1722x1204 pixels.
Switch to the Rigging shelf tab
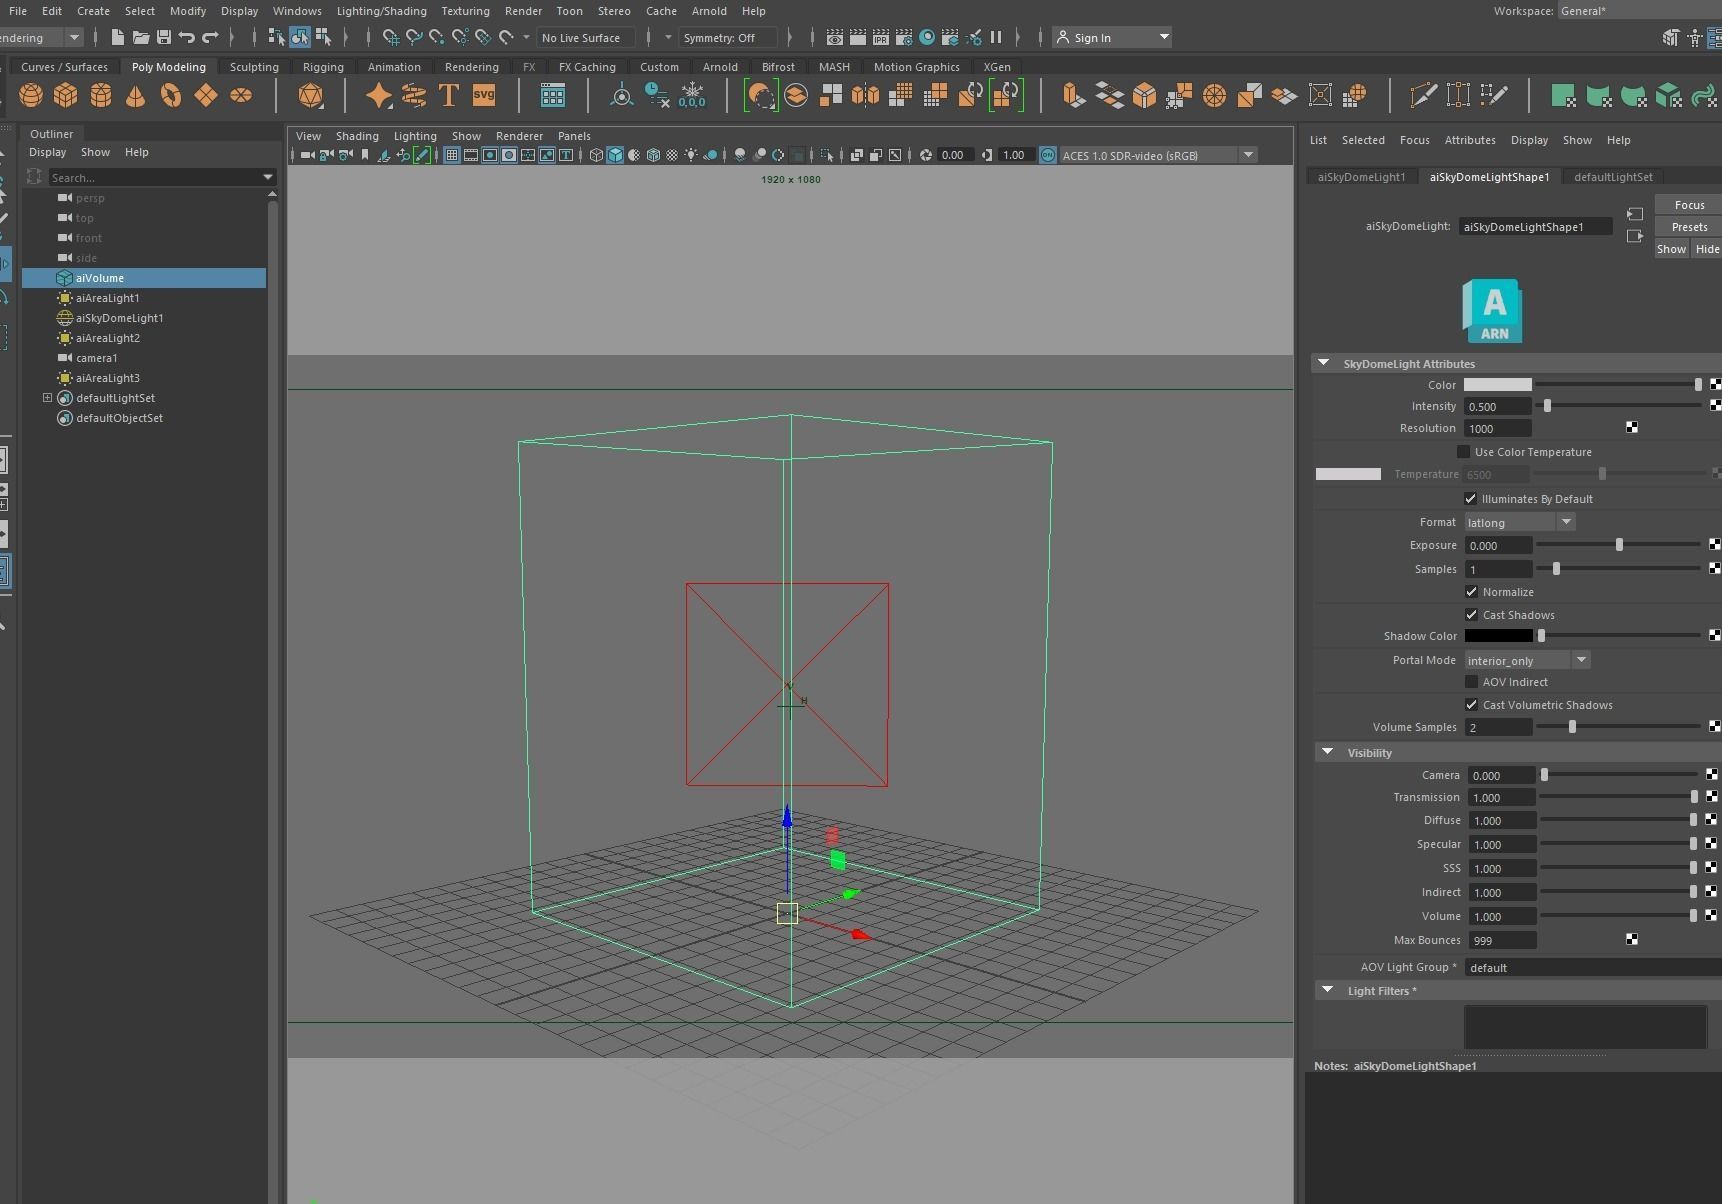(323, 67)
